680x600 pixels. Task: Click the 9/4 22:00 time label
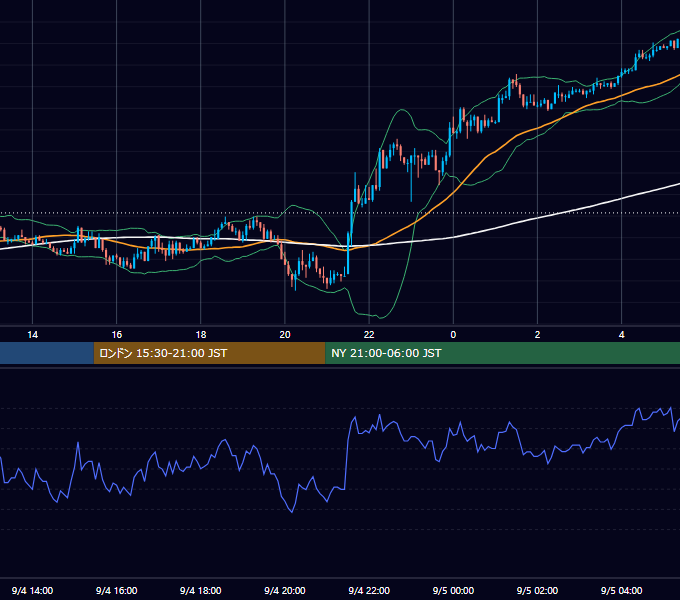pos(369,590)
